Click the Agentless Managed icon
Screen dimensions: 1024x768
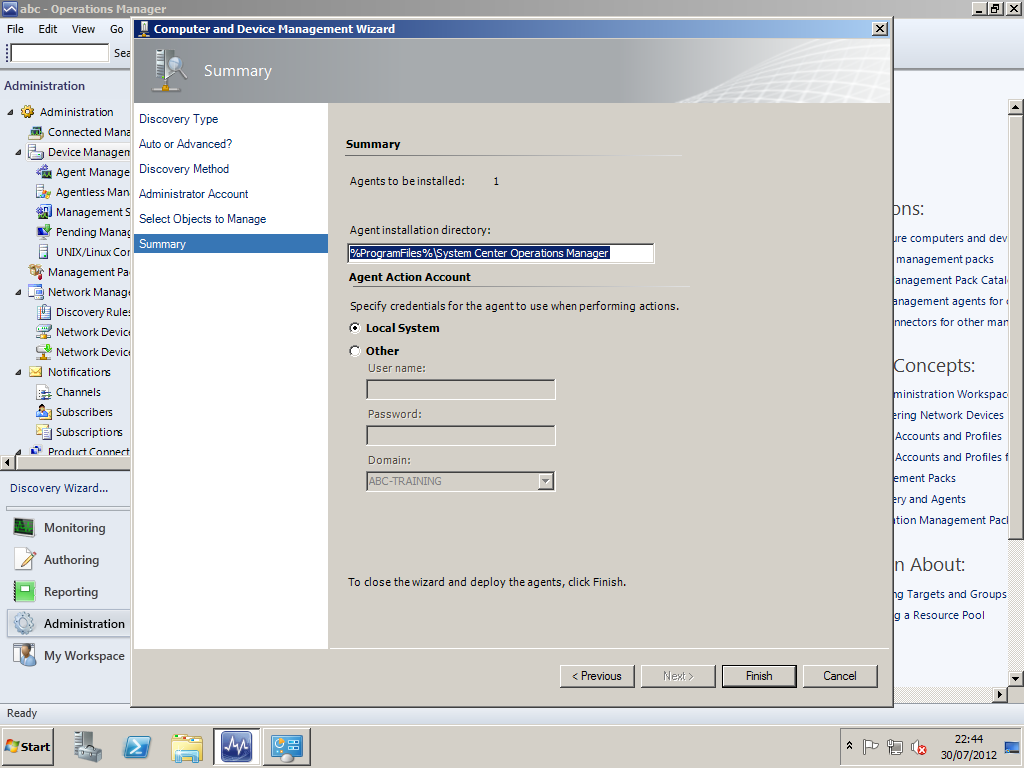click(44, 192)
